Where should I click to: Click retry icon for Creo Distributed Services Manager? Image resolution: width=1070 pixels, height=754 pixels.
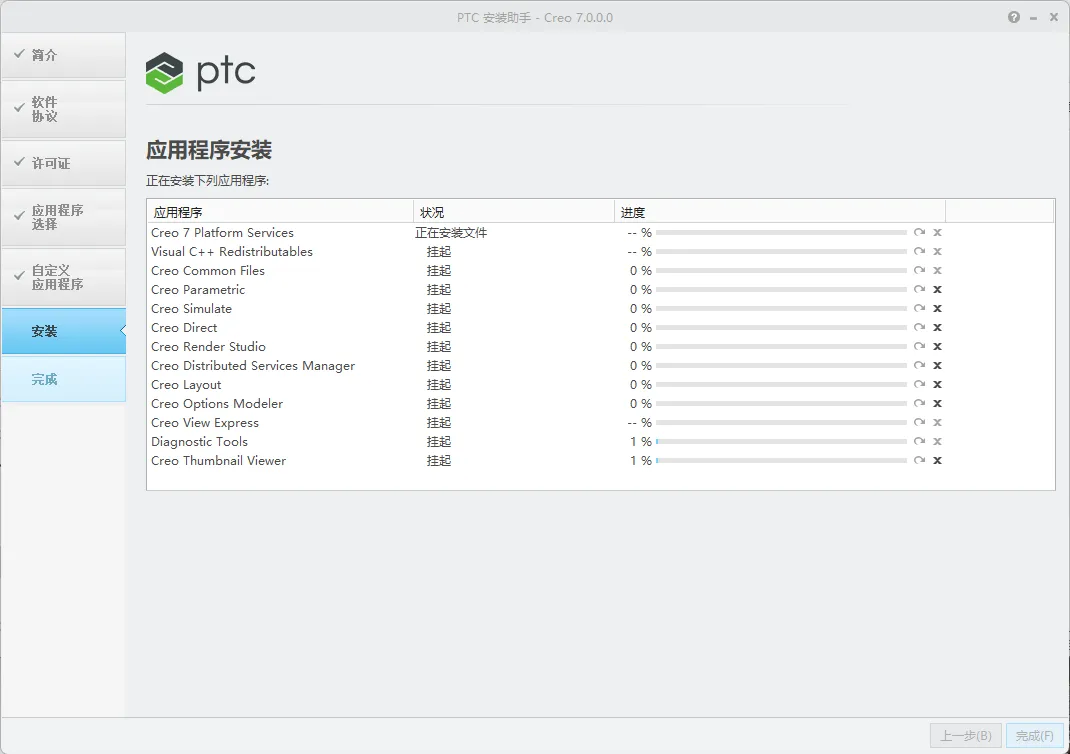point(919,366)
